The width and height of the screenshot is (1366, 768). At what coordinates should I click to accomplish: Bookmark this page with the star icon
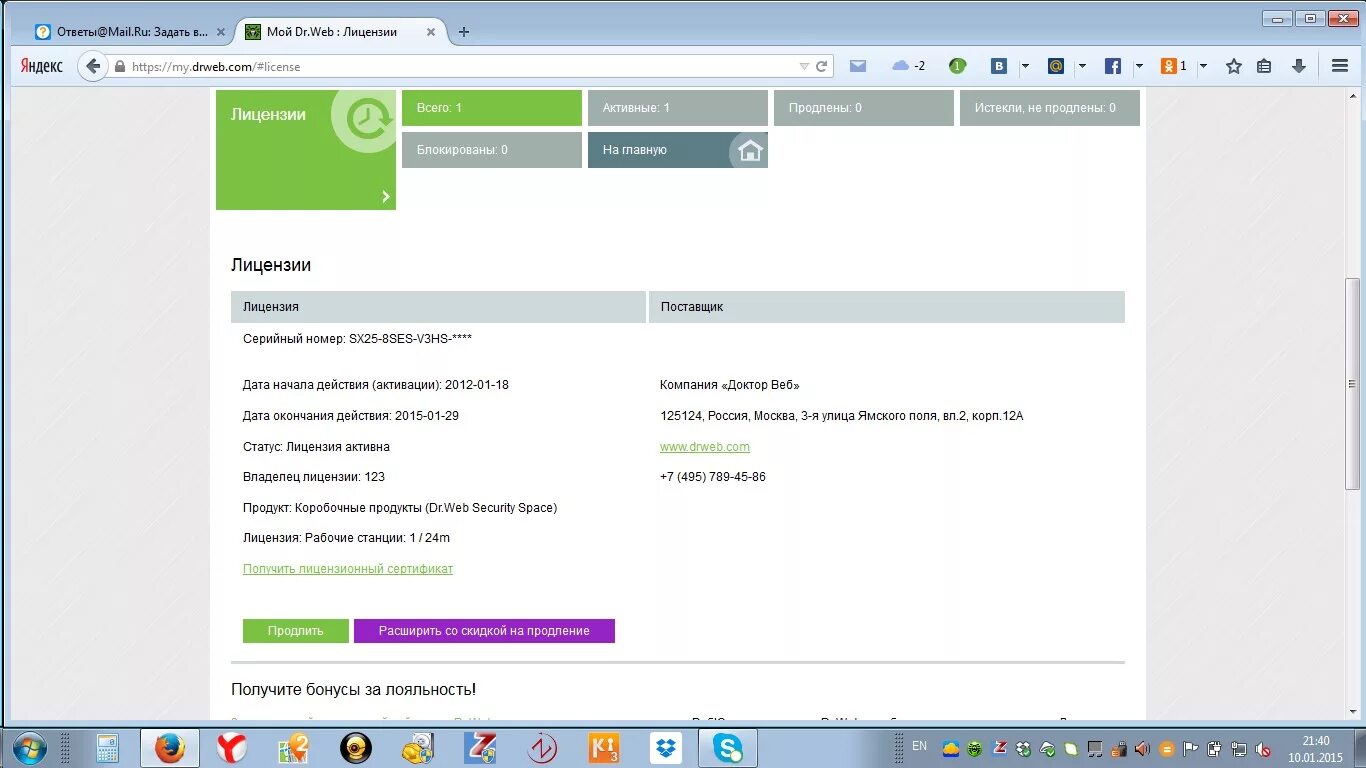point(1234,66)
